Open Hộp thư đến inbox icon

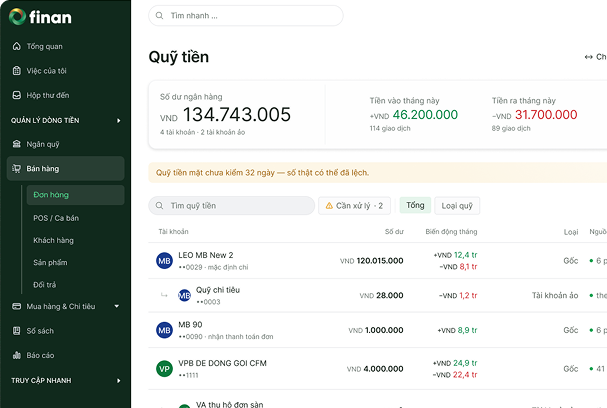[17, 95]
